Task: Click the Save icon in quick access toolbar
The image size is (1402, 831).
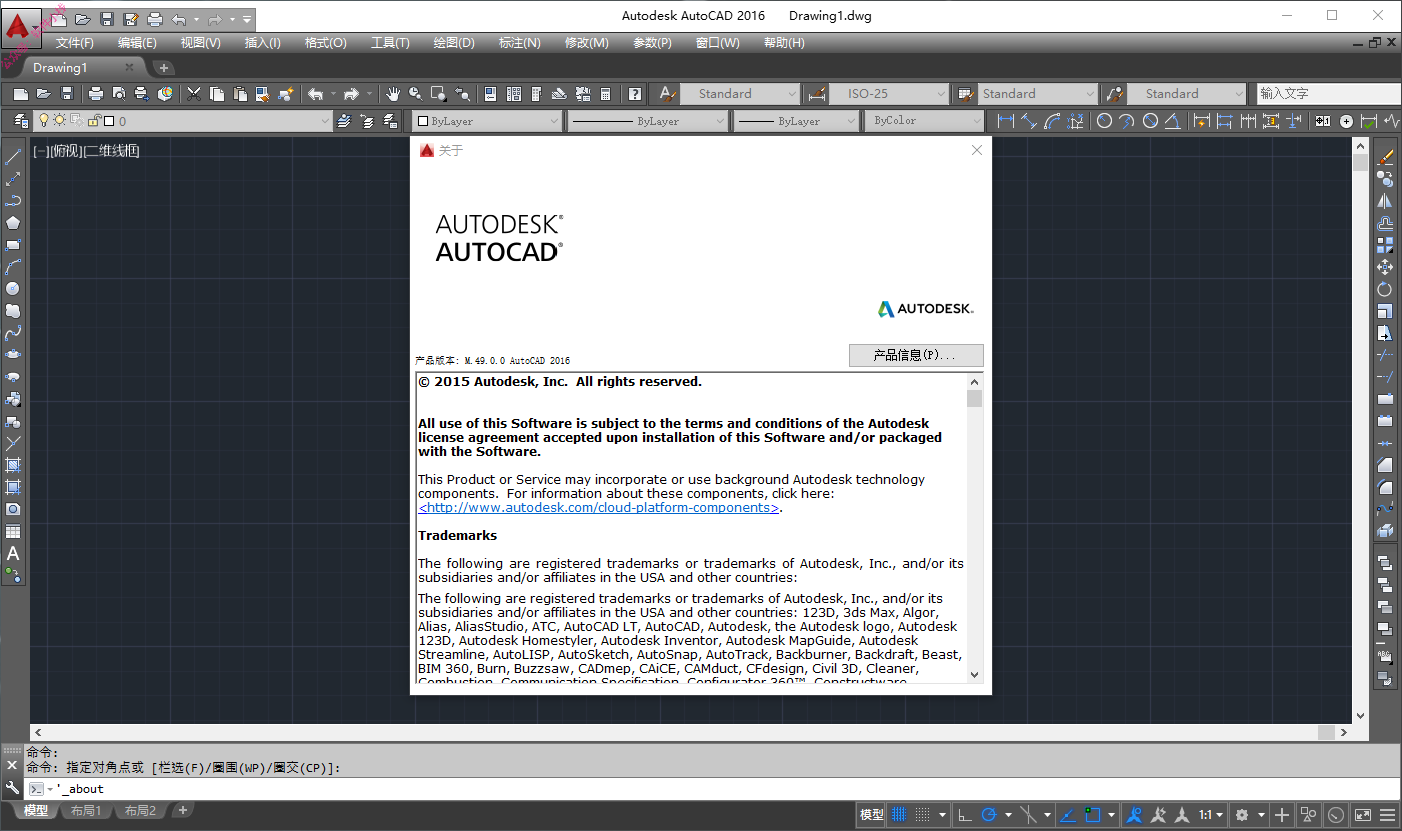Action: 107,19
